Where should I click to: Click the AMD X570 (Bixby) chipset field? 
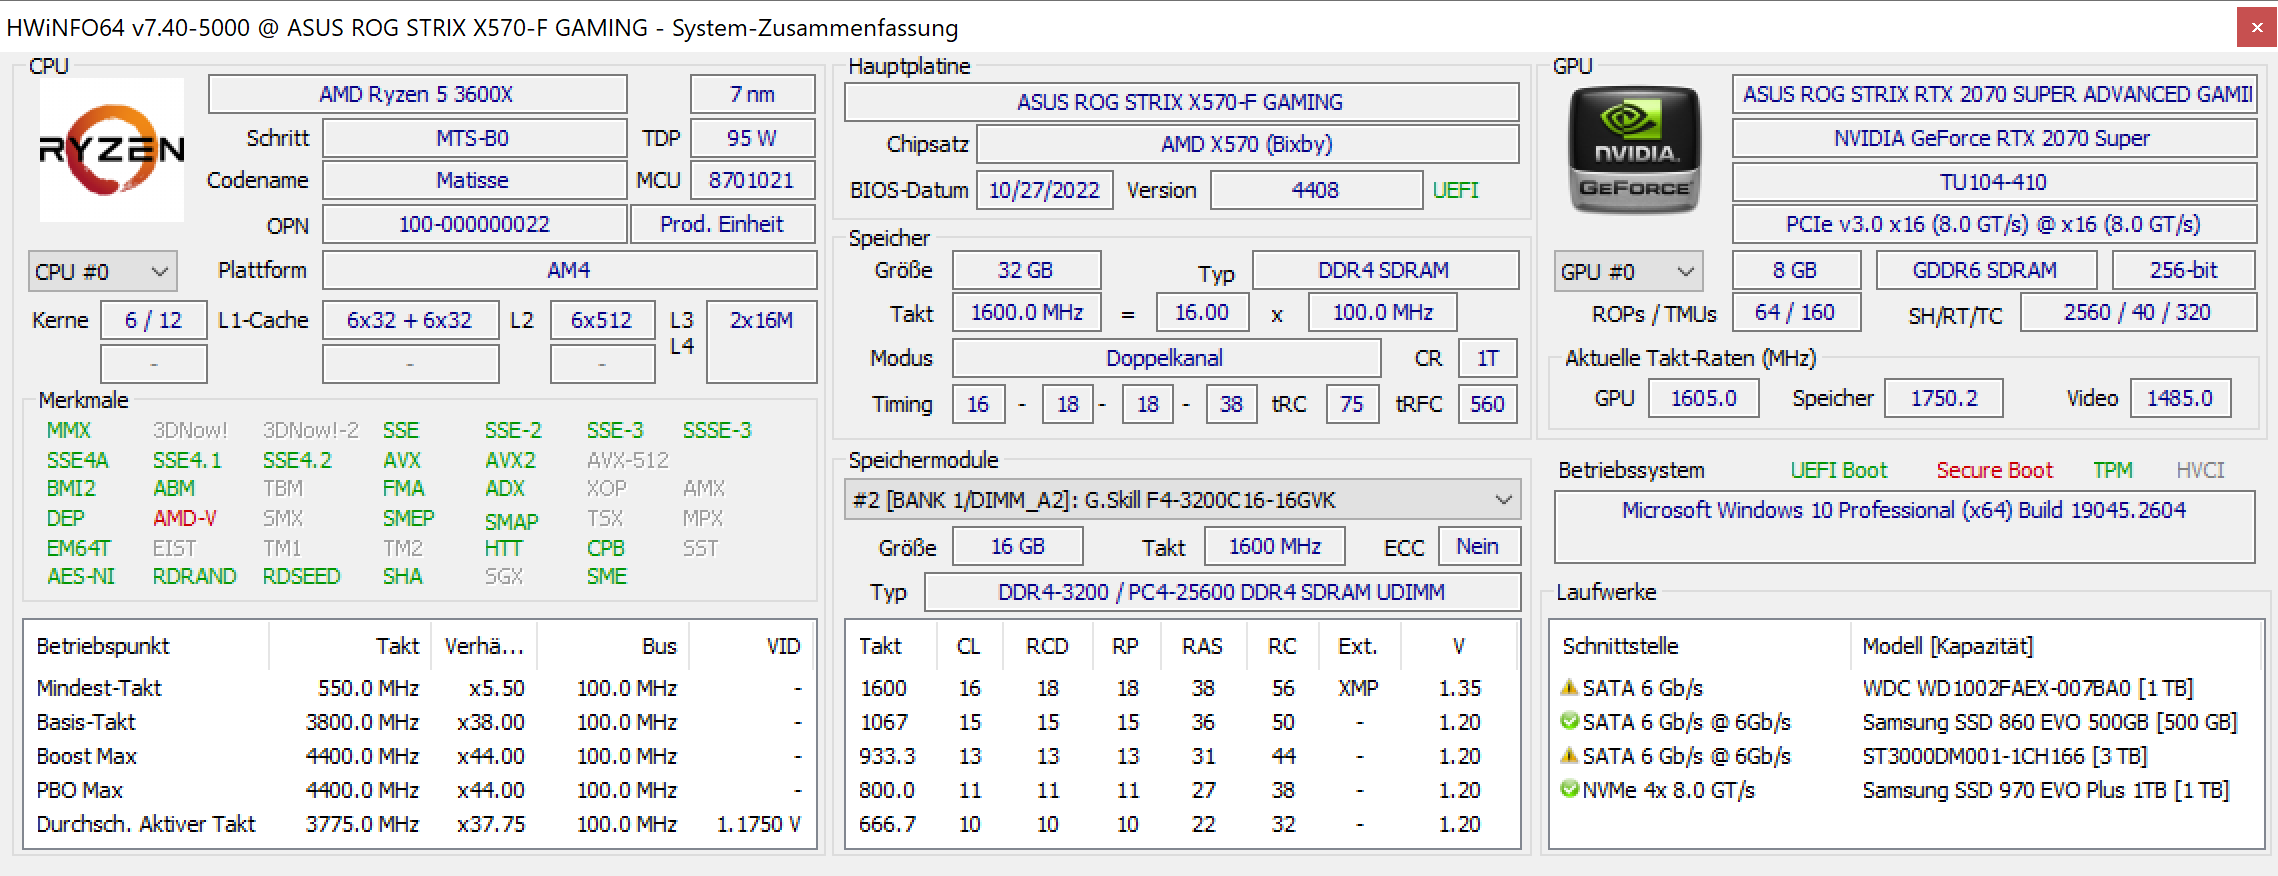click(1247, 144)
